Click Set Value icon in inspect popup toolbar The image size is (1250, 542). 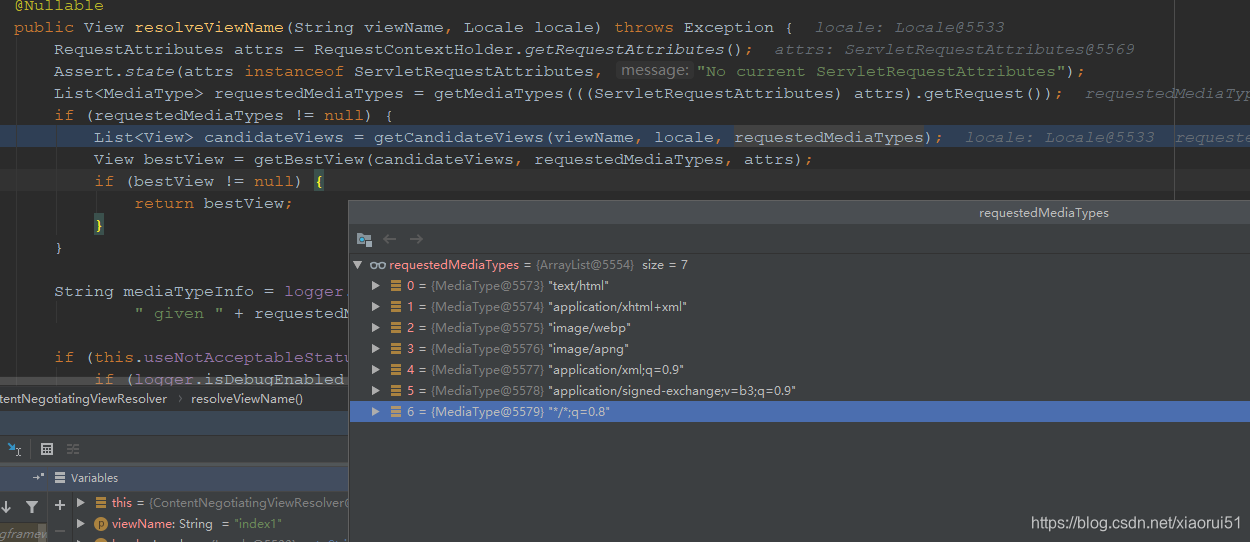(364, 239)
